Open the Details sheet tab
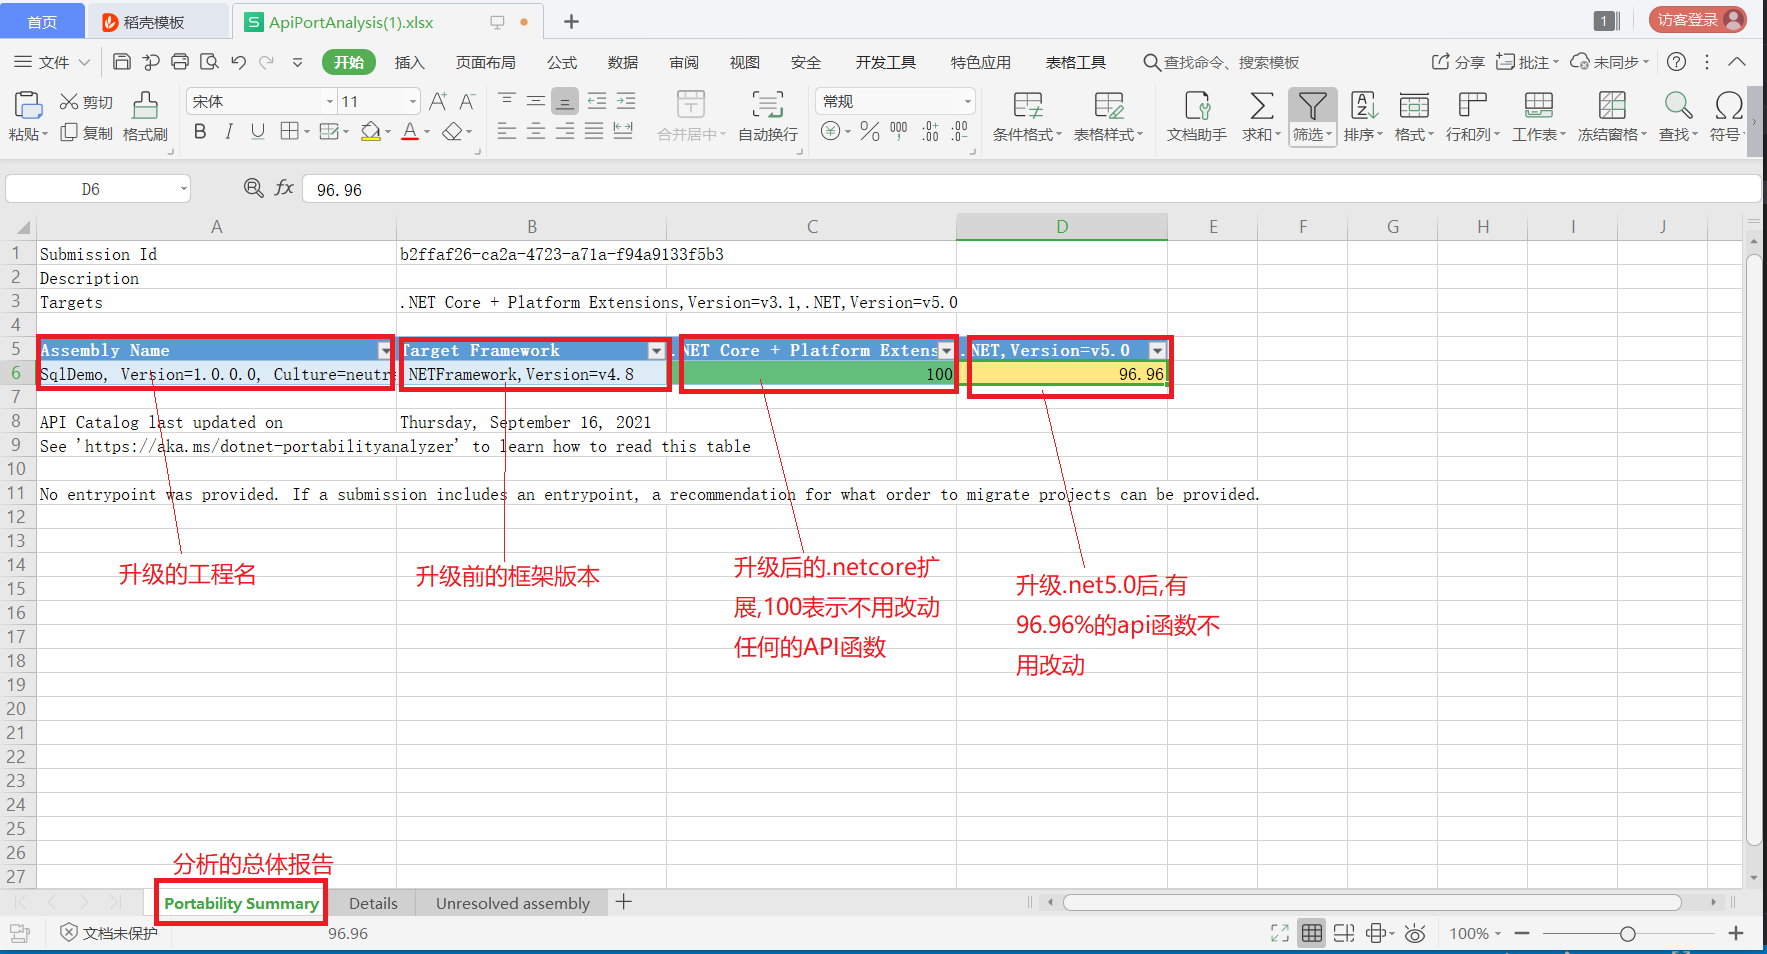Image resolution: width=1767 pixels, height=954 pixels. pyautogui.click(x=373, y=903)
